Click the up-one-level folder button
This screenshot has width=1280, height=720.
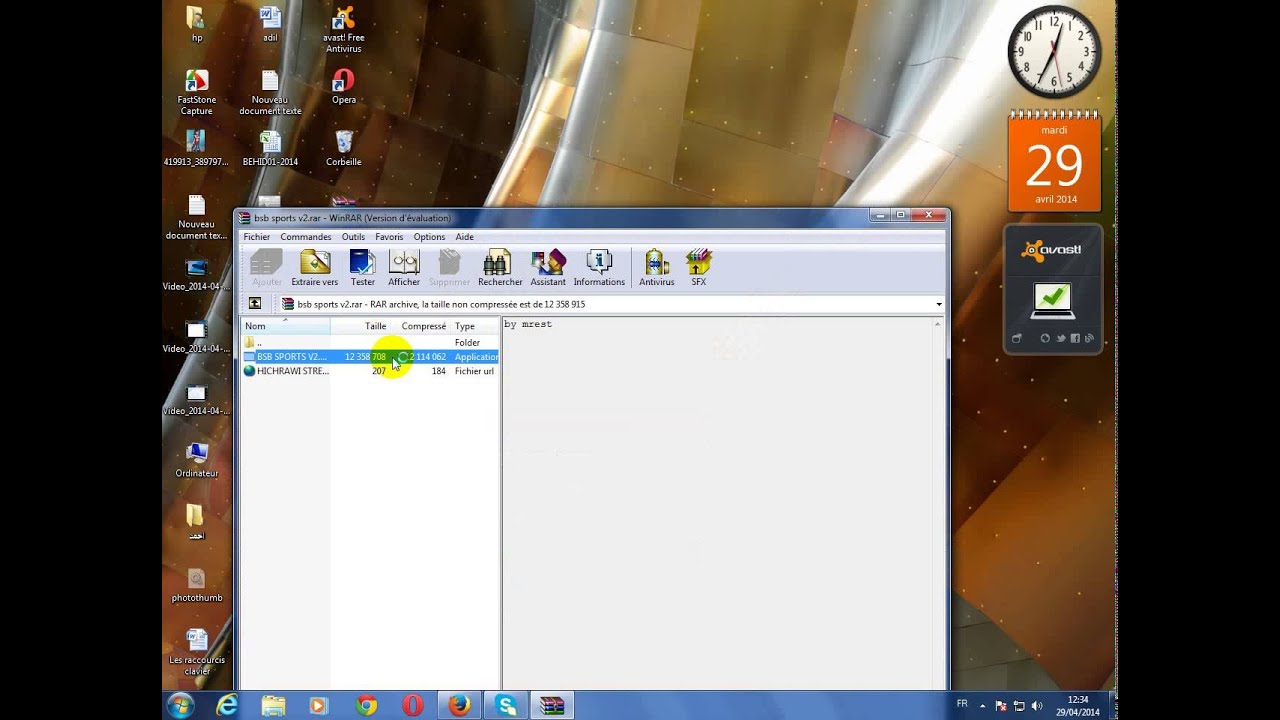255,304
